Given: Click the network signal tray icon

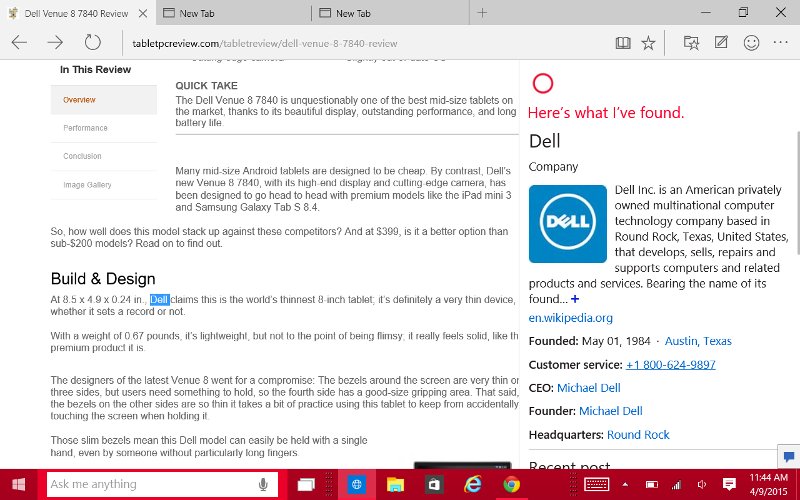Looking at the screenshot, I should pyautogui.click(x=677, y=485).
